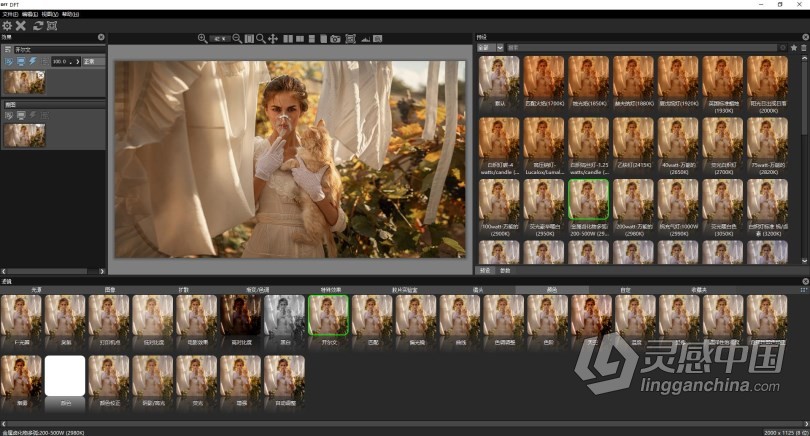Open the 视图 menu
The width and height of the screenshot is (810, 436).
[x=50, y=14]
